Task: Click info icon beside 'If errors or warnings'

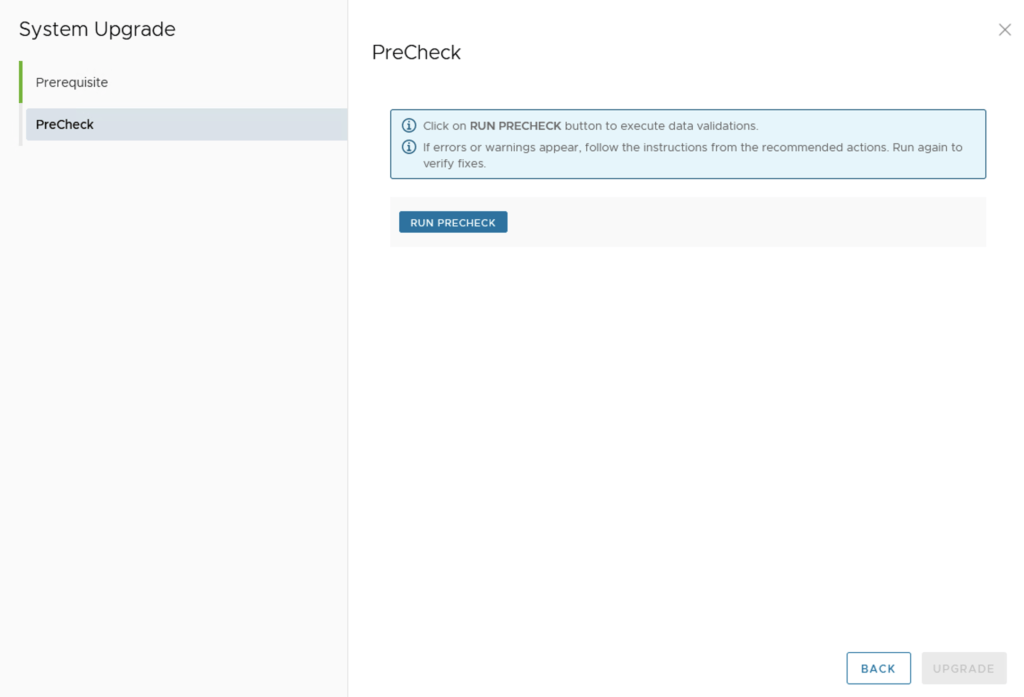Action: (409, 147)
